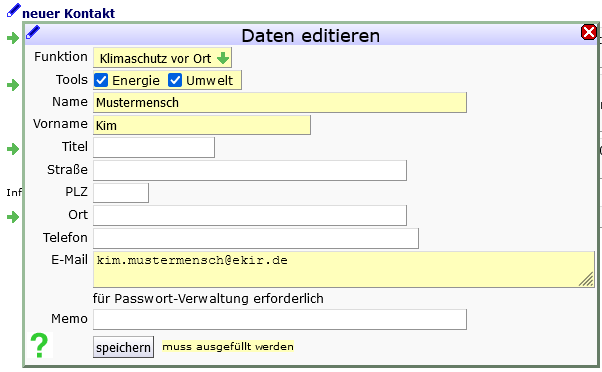The image size is (602, 372).
Task: Click the E-Mail textarea resize handle
Action: coord(586,279)
